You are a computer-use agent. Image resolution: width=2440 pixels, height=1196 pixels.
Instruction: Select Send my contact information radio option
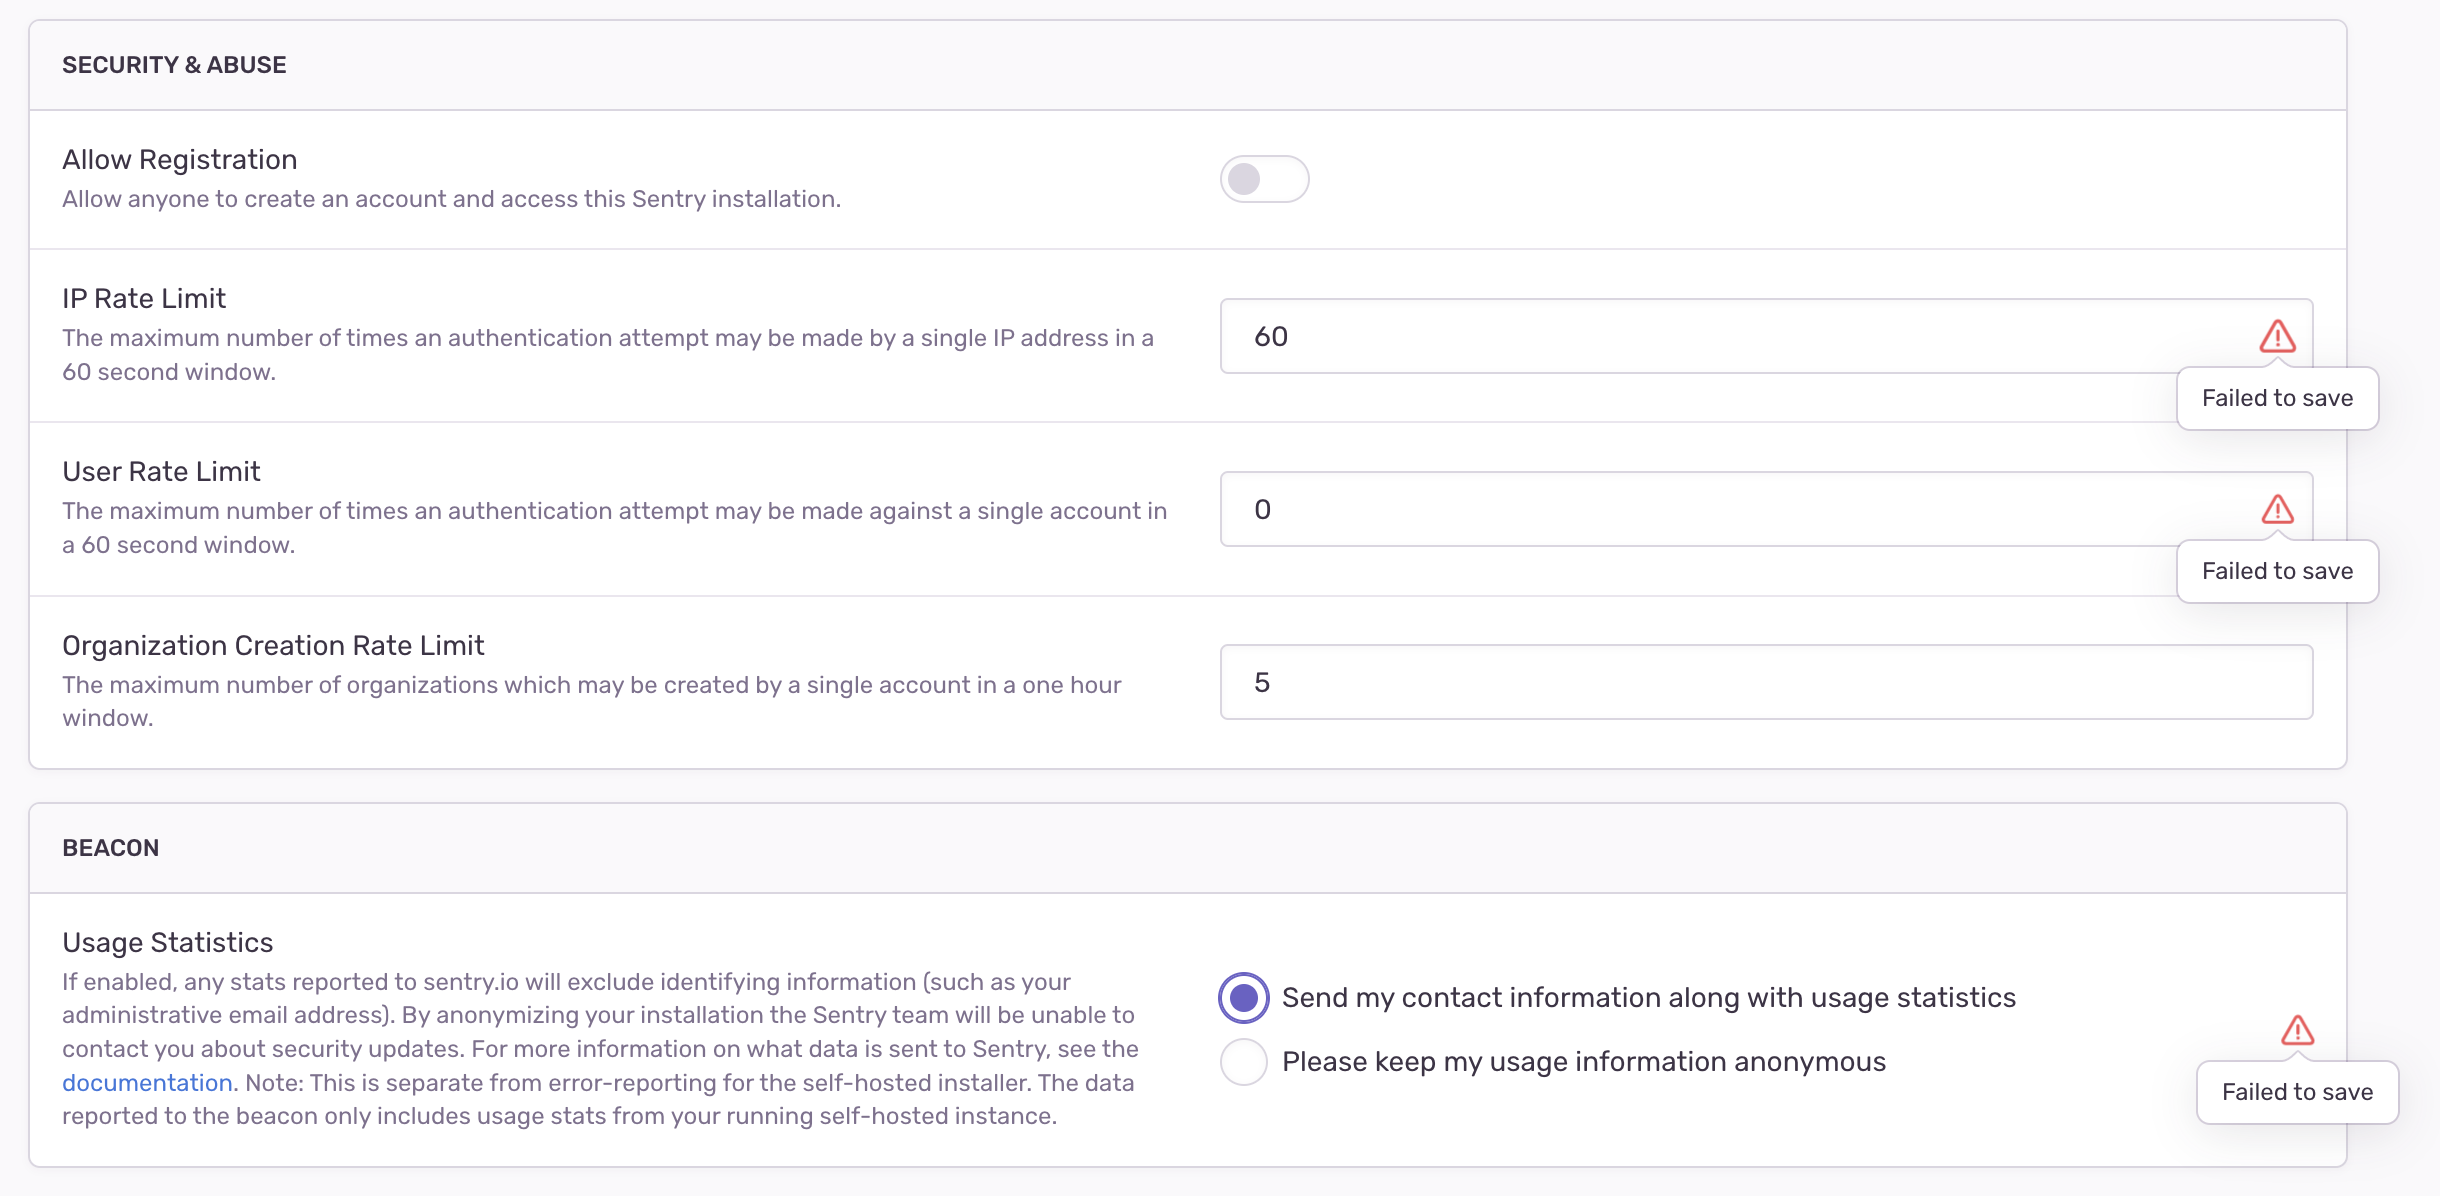(1243, 997)
